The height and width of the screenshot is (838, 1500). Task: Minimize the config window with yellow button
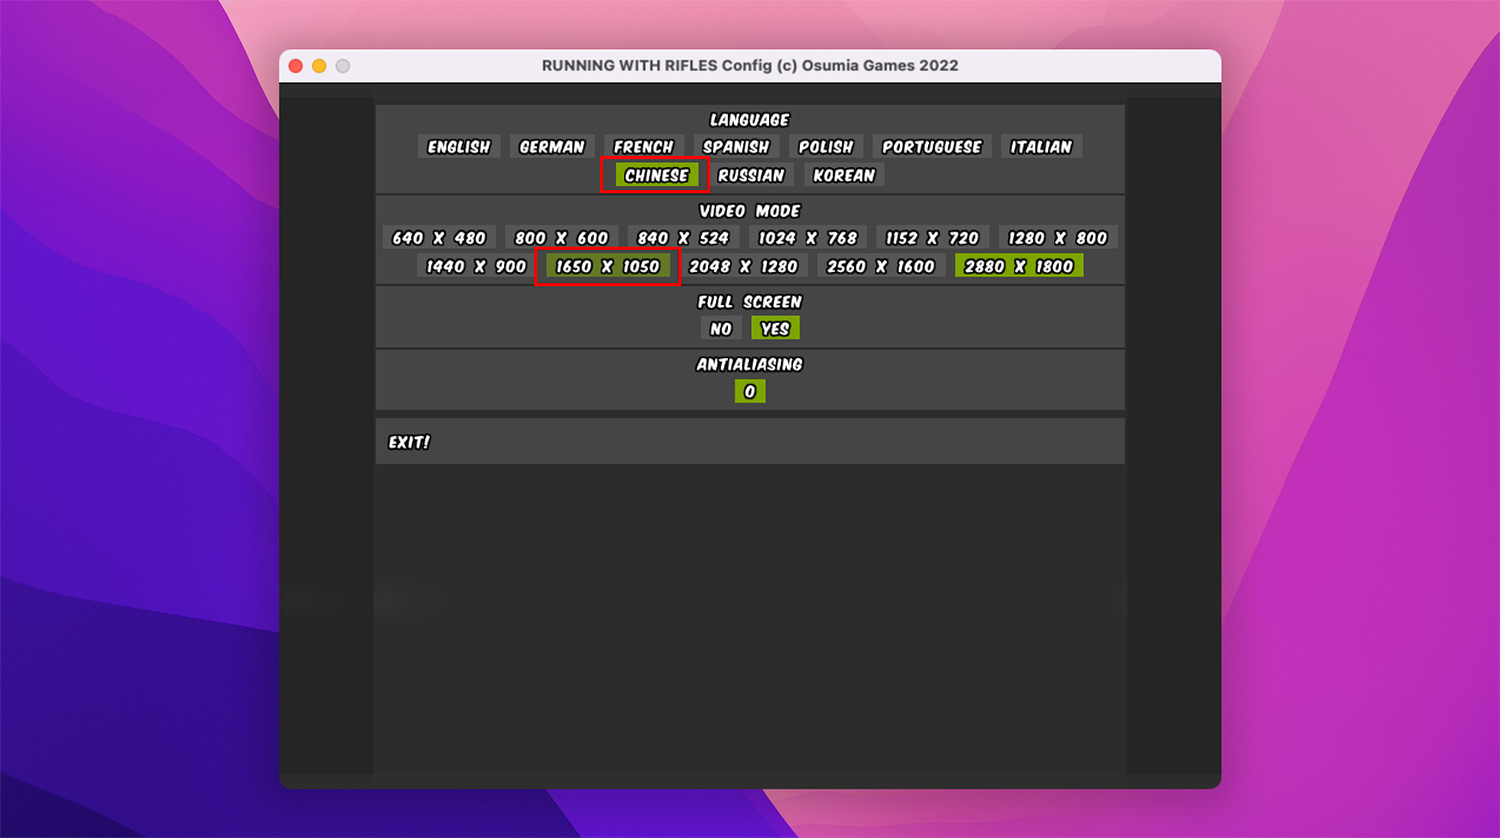coord(319,66)
